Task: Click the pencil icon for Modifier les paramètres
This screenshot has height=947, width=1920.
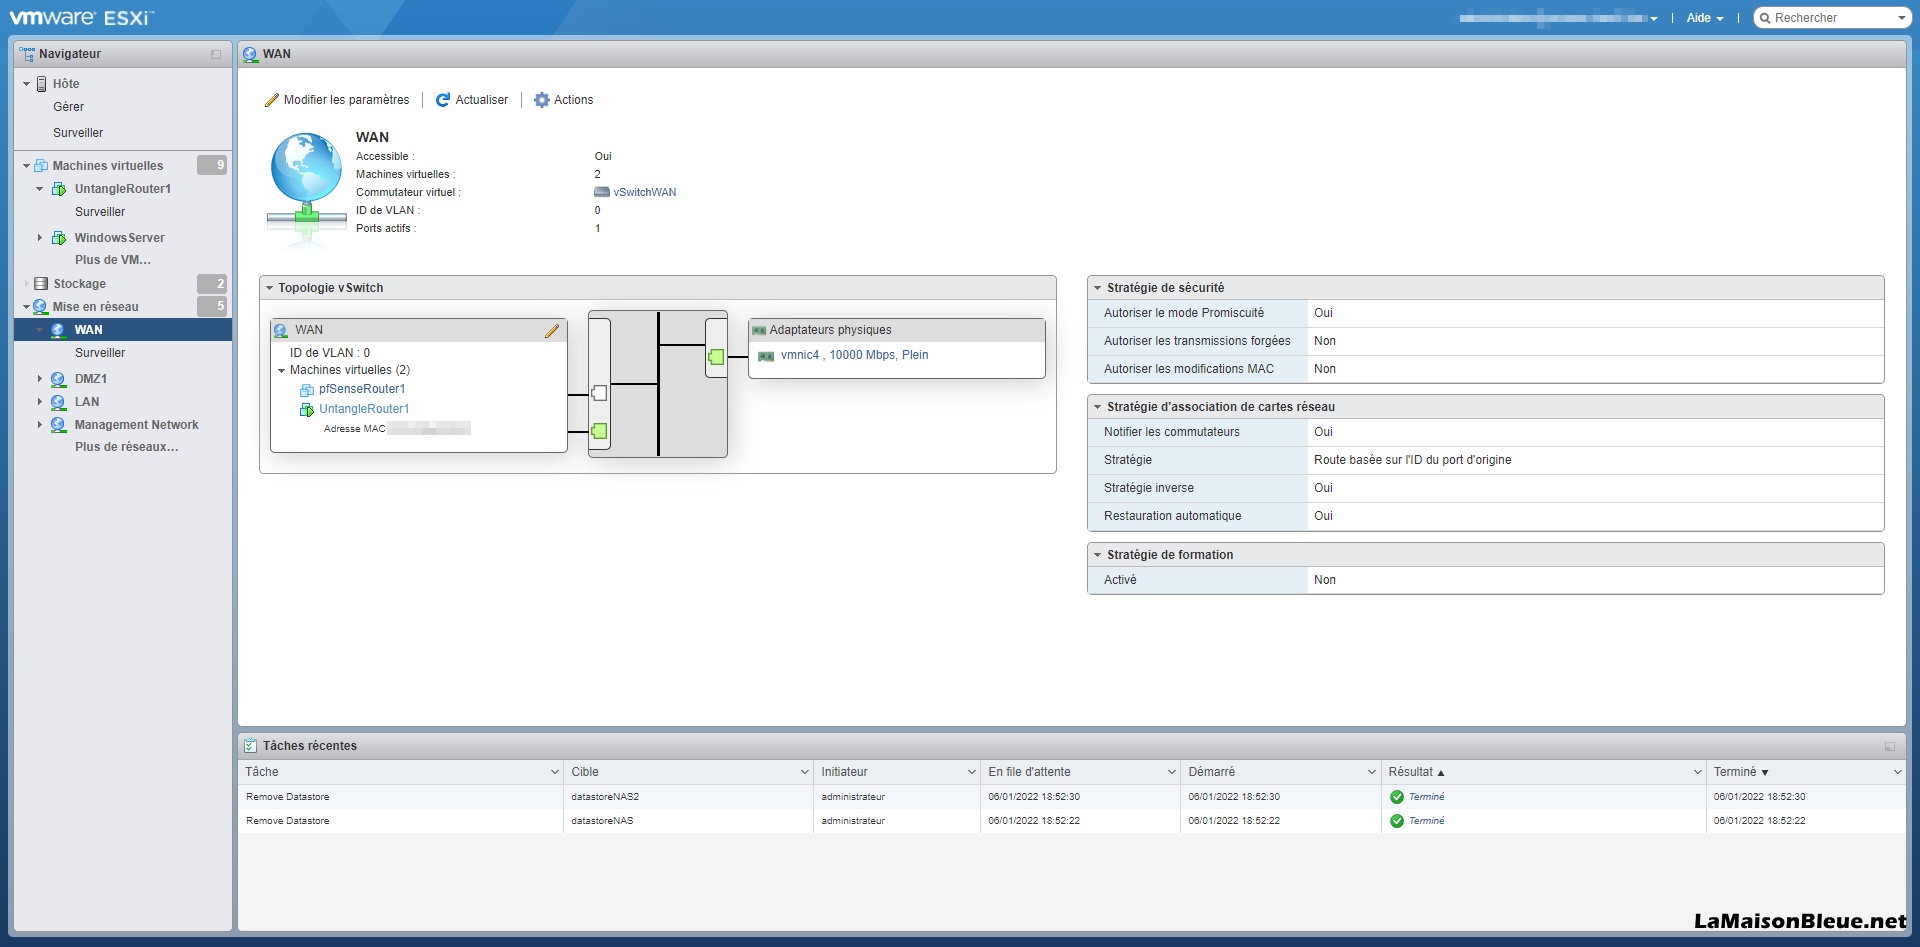Action: click(x=271, y=100)
